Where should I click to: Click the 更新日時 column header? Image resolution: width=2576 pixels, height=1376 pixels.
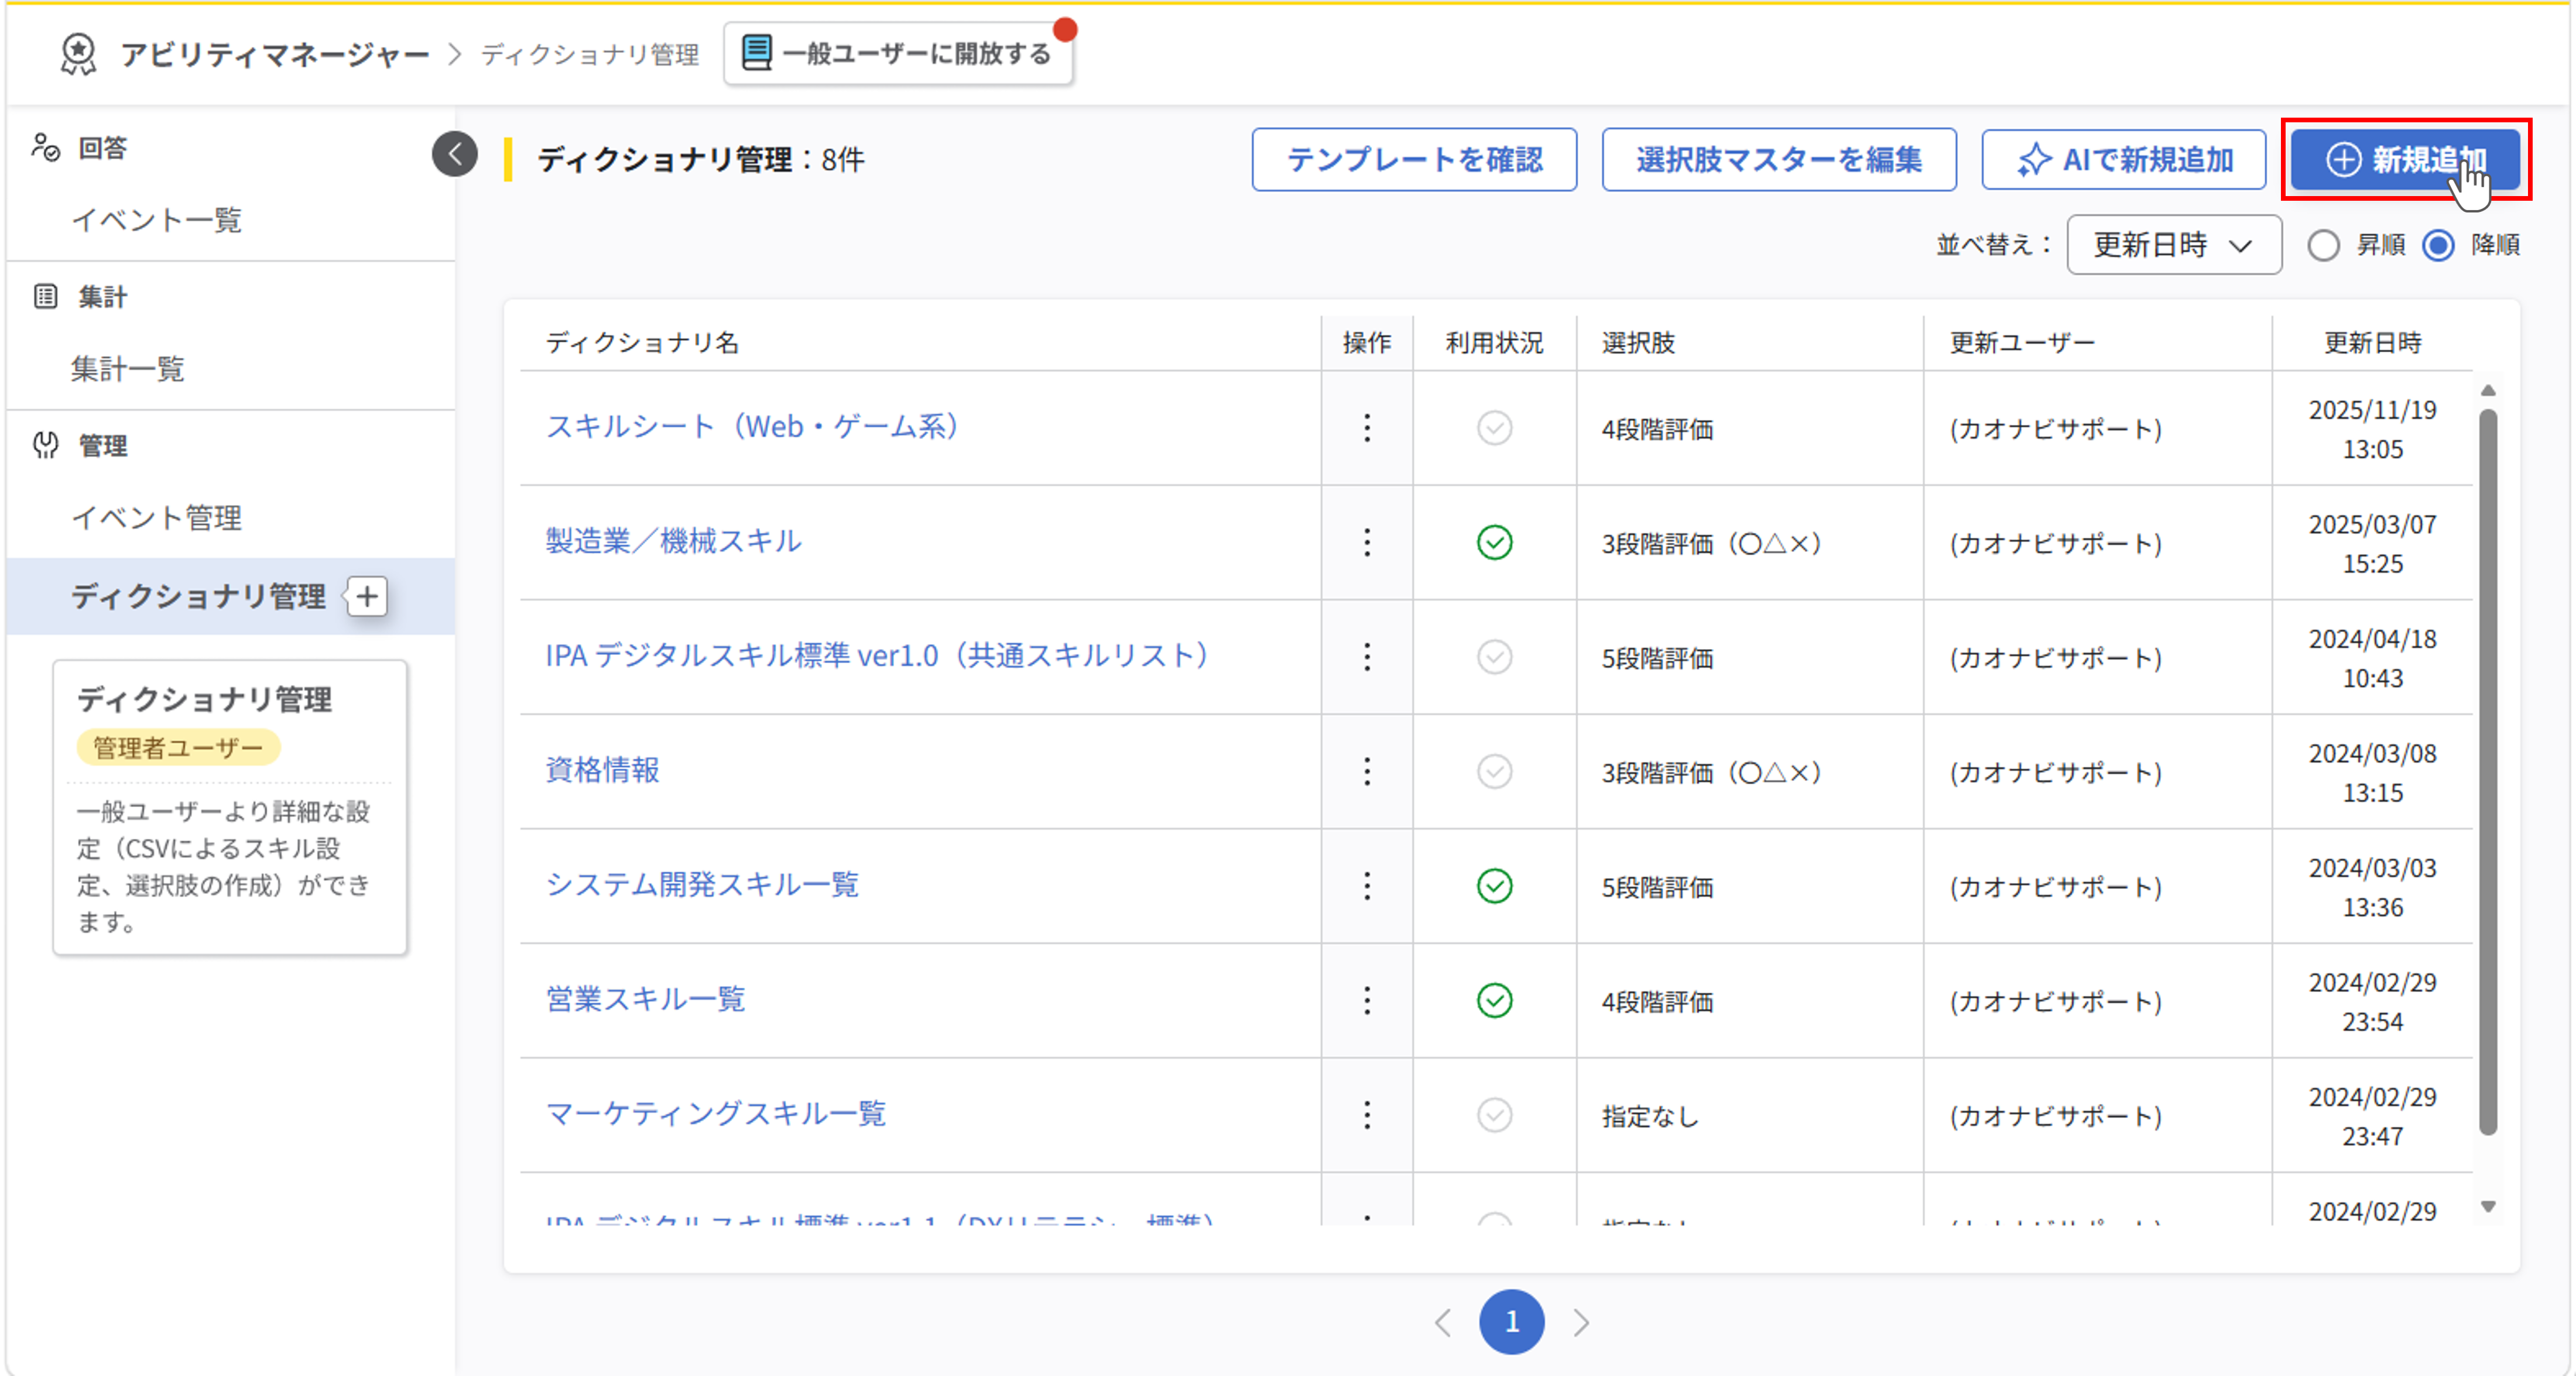coord(2372,343)
